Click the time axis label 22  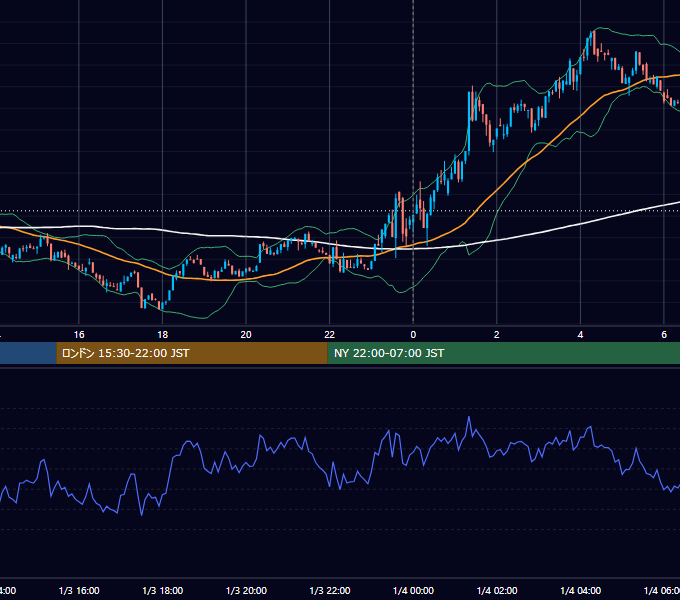(330, 335)
